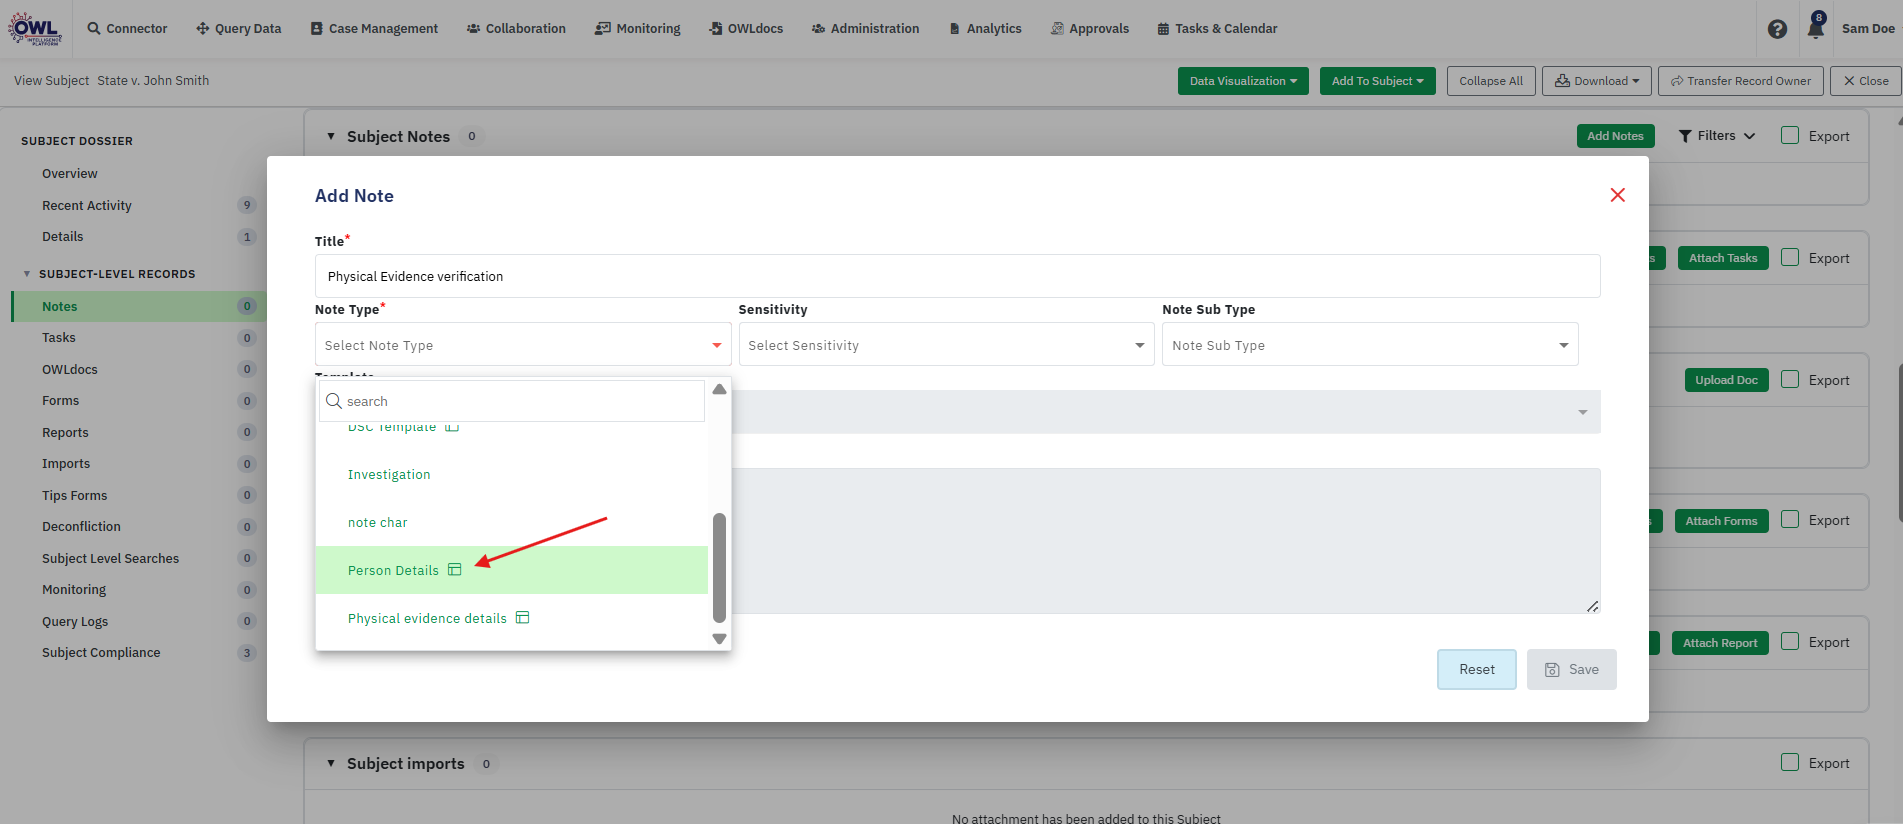Collapse Subject-Level Records tree
This screenshot has height=824, width=1903.
pyautogui.click(x=27, y=274)
